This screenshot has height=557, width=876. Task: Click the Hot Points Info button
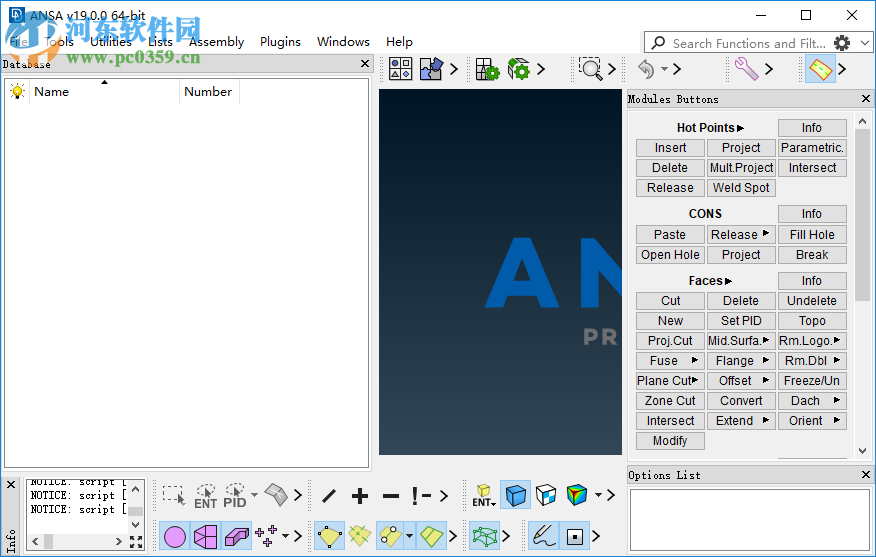812,128
